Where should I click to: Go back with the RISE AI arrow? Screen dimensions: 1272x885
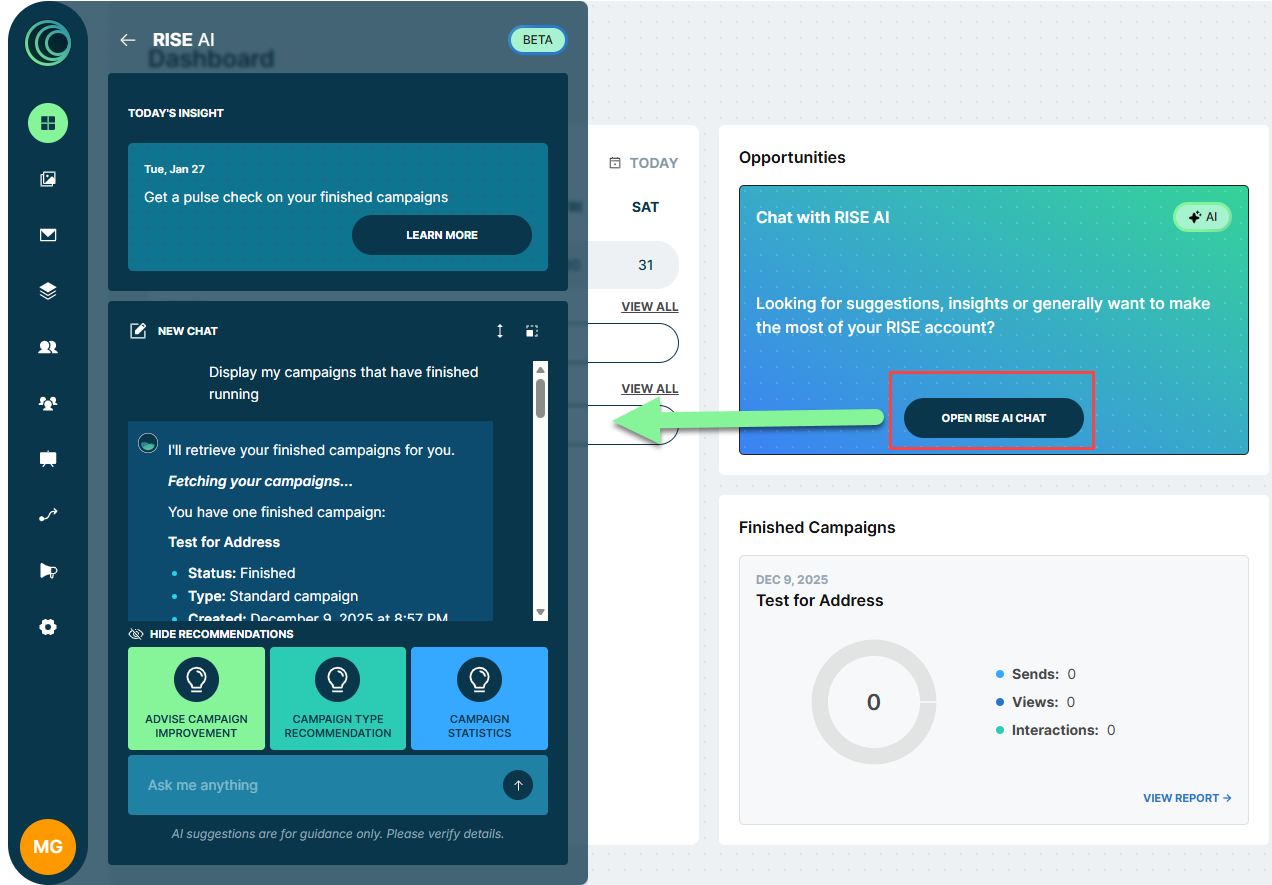[127, 40]
